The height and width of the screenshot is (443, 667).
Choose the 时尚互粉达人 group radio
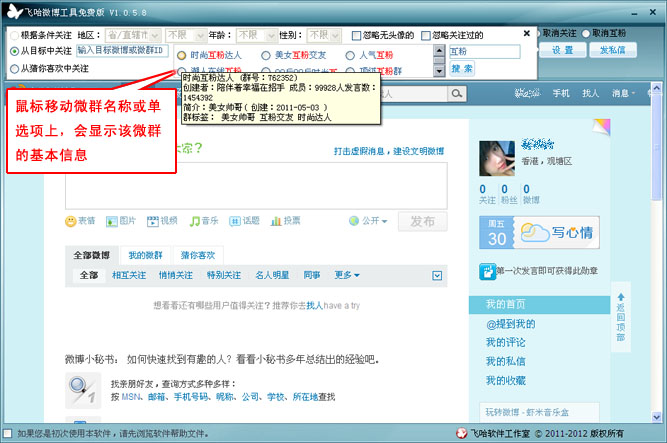tap(182, 55)
